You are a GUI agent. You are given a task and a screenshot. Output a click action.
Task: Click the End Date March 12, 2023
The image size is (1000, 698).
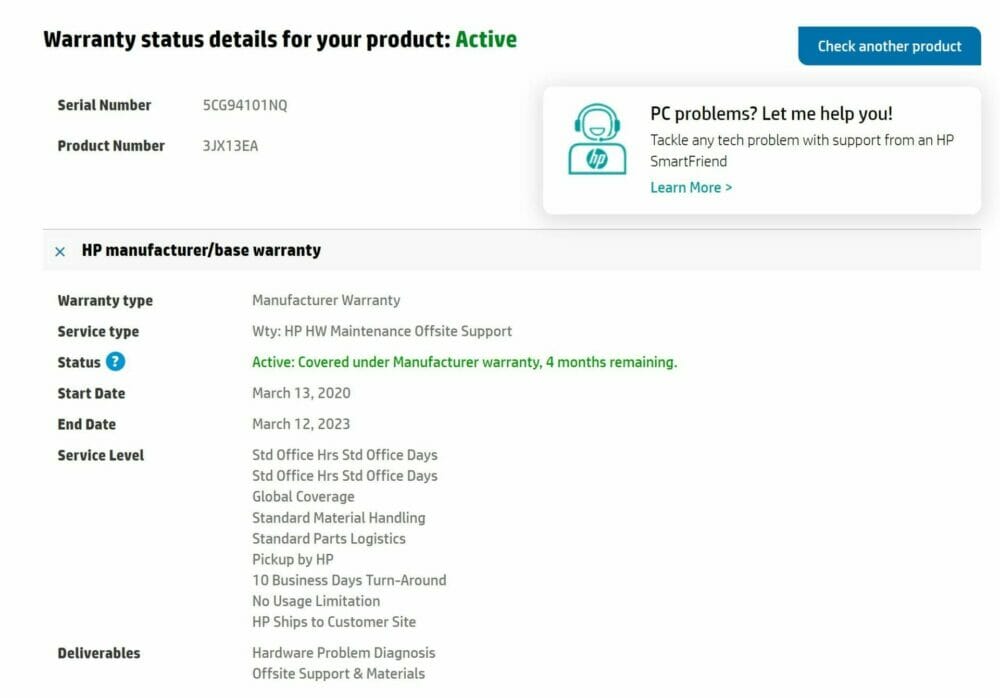point(301,424)
